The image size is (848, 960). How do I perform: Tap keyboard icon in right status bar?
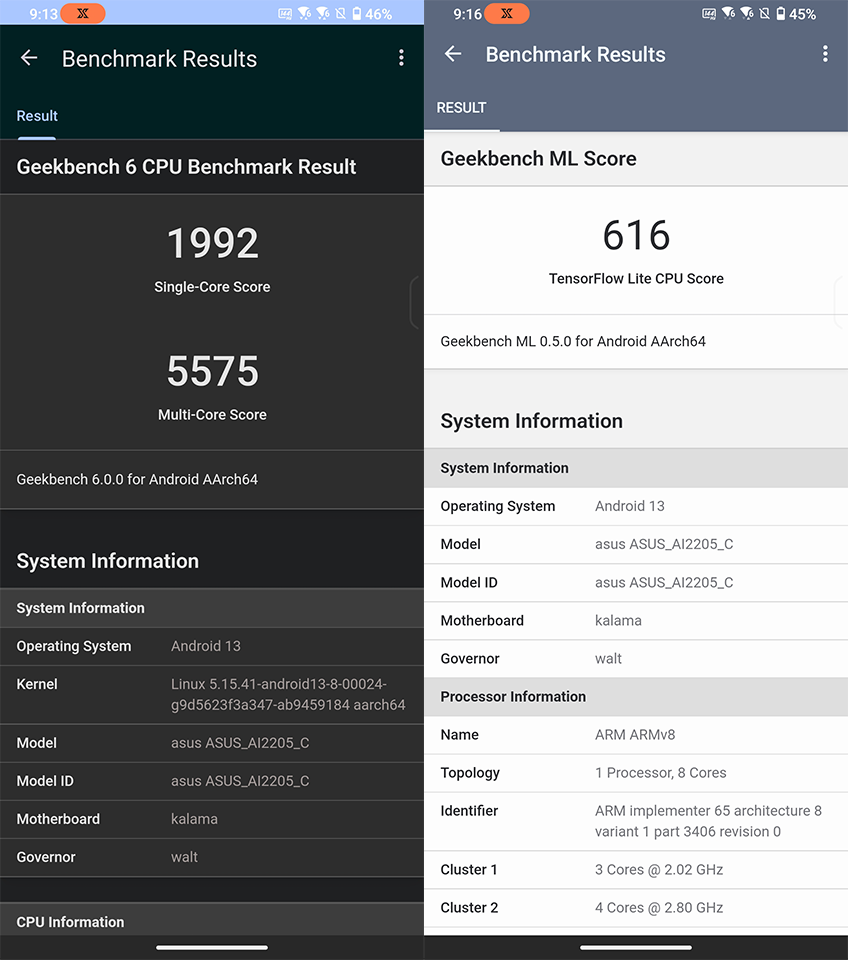pyautogui.click(x=708, y=13)
